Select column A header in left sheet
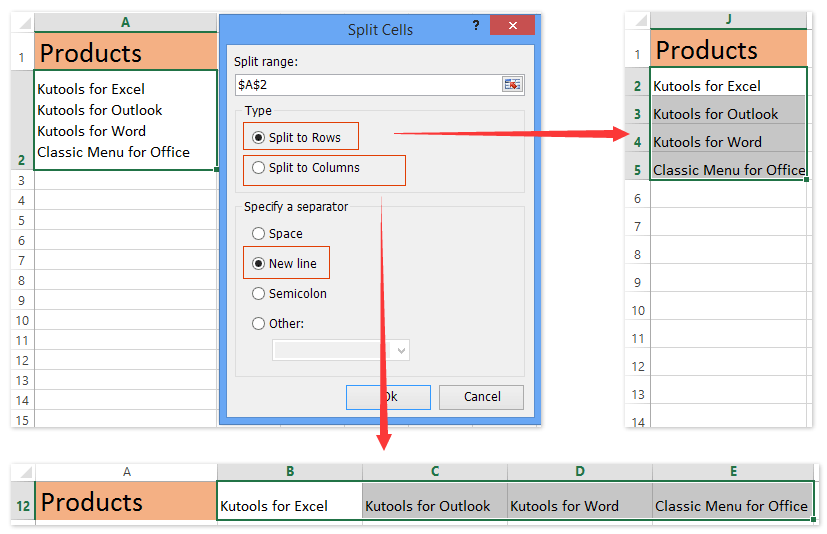The height and width of the screenshot is (534, 827). tap(125, 22)
